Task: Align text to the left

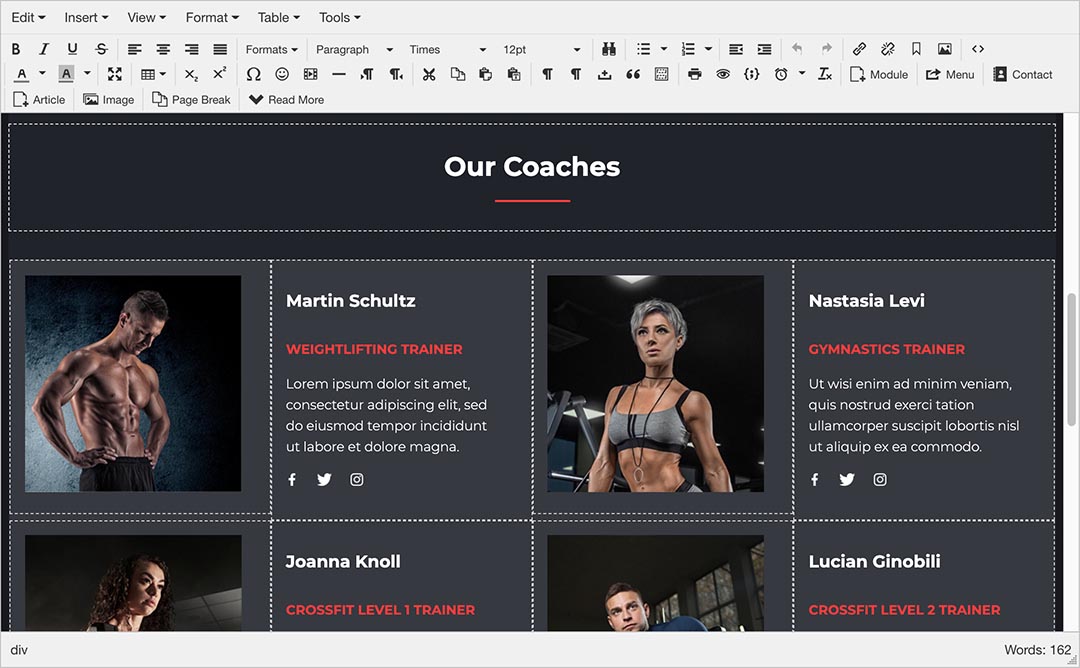Action: (134, 49)
